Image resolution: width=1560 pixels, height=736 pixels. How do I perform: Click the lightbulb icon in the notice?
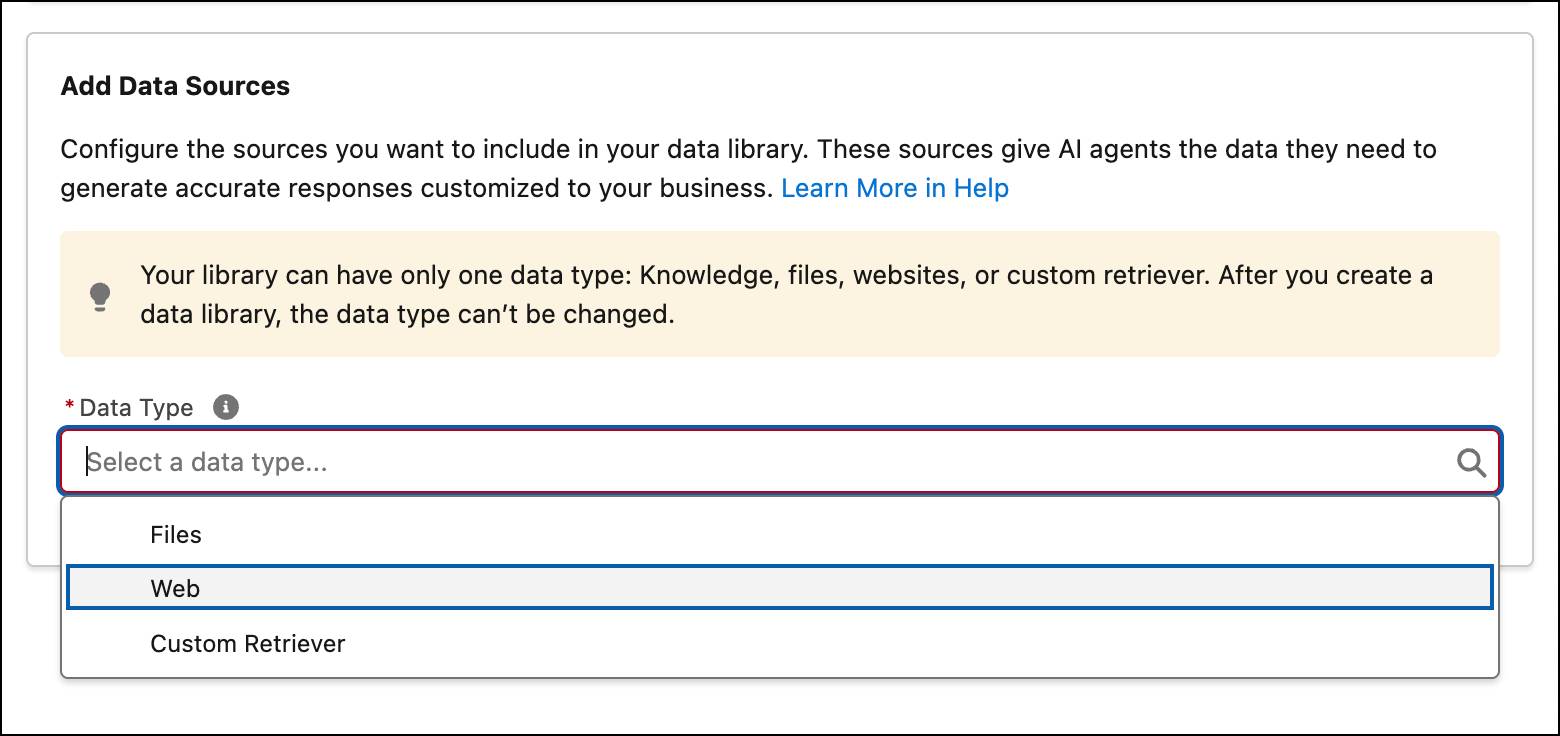(100, 296)
